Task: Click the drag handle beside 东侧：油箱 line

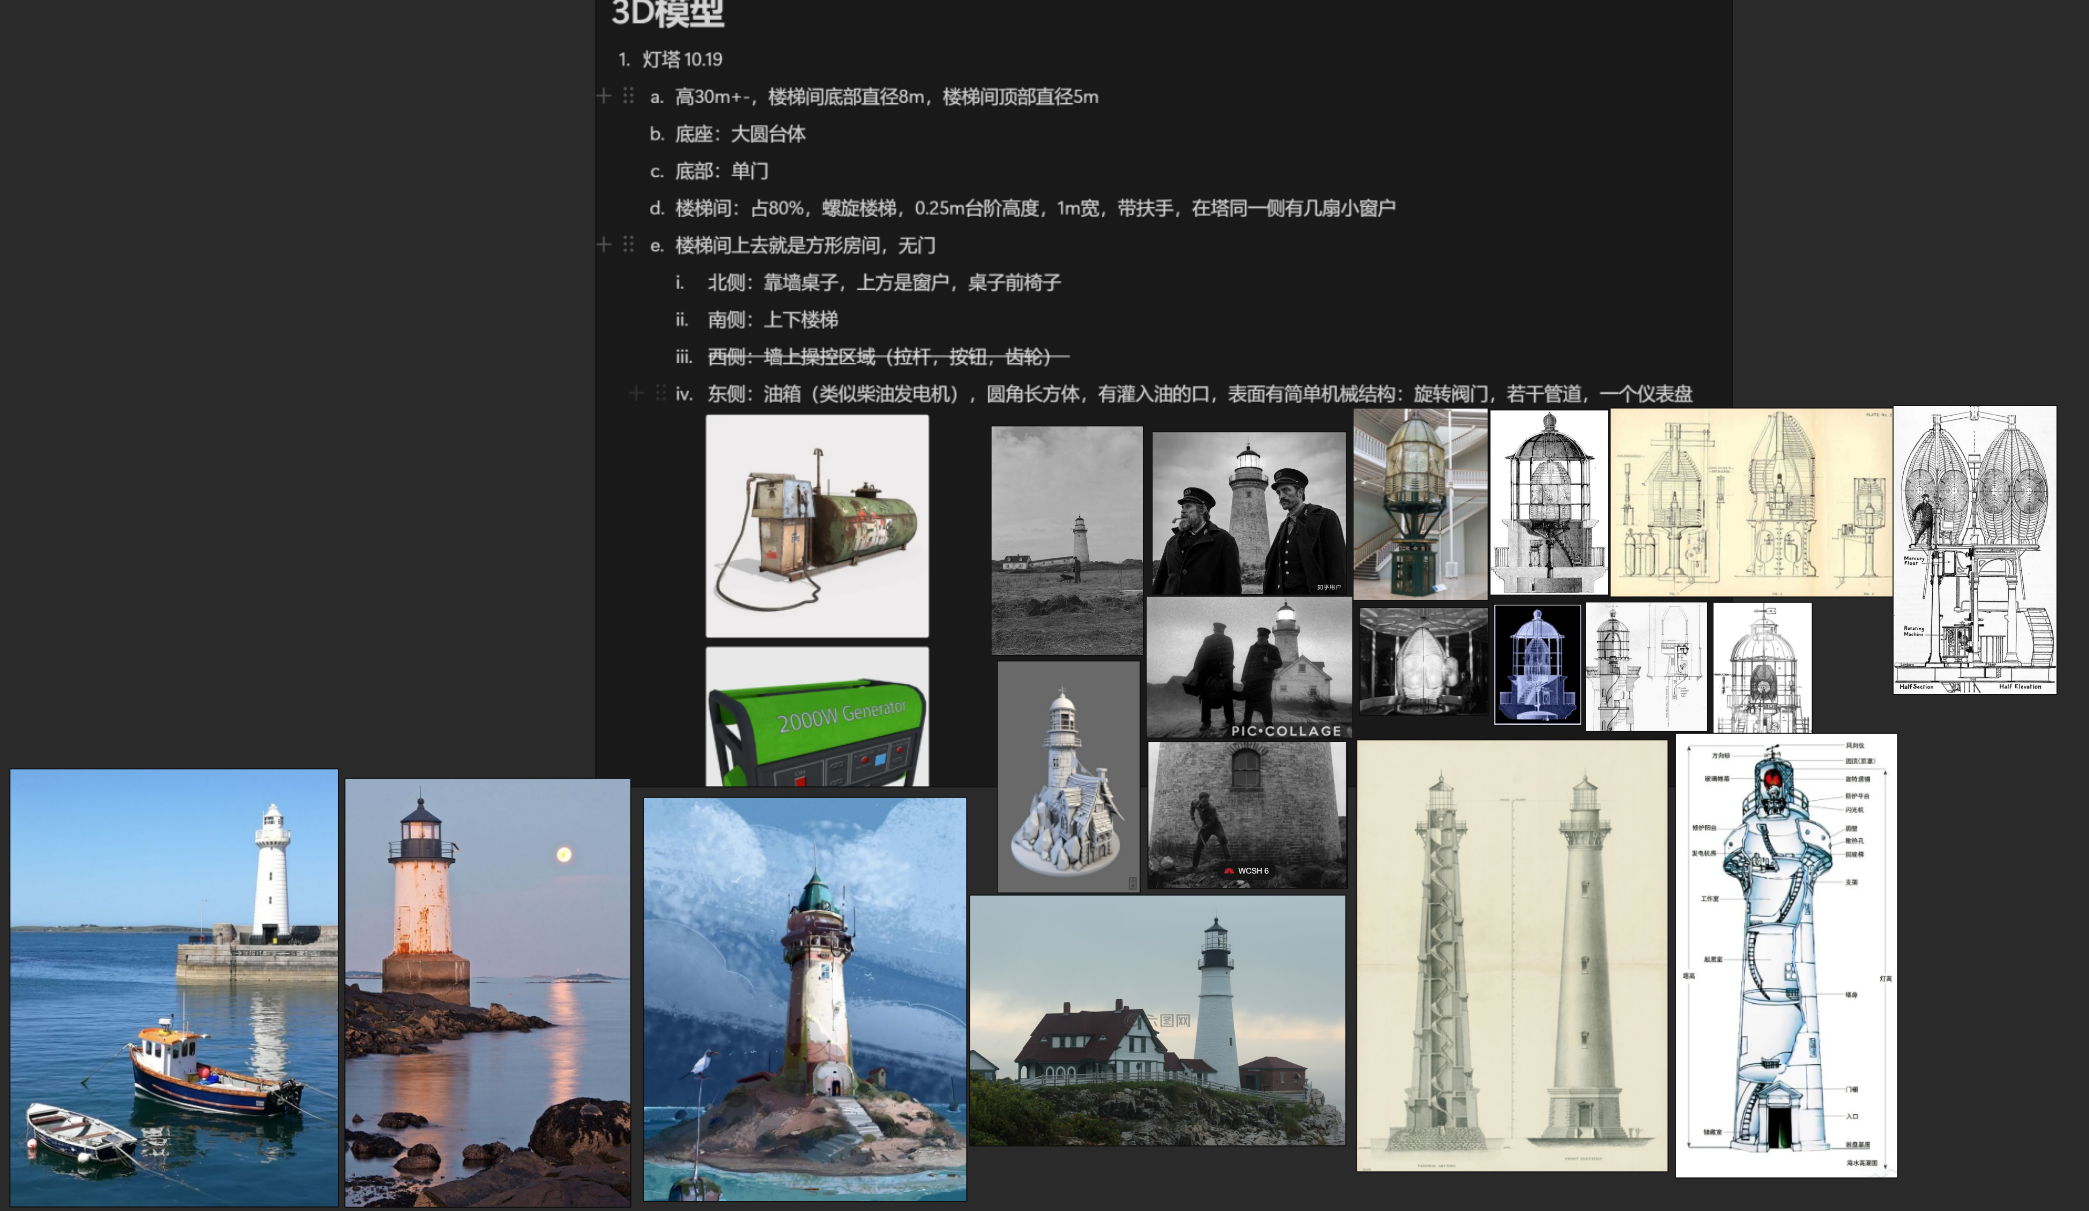Action: (x=660, y=393)
